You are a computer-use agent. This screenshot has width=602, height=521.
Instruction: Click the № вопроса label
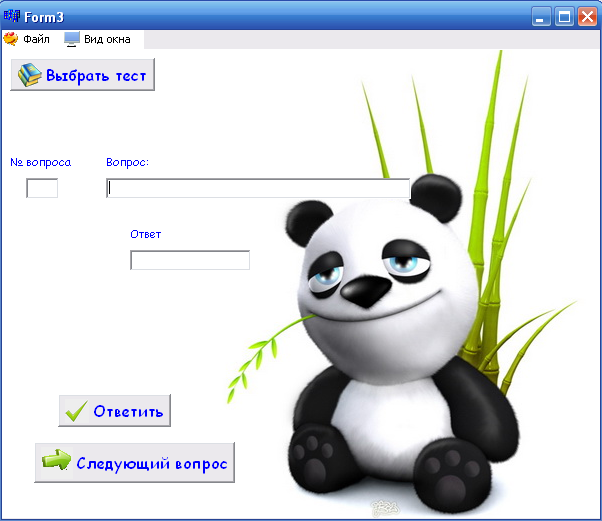point(41,162)
